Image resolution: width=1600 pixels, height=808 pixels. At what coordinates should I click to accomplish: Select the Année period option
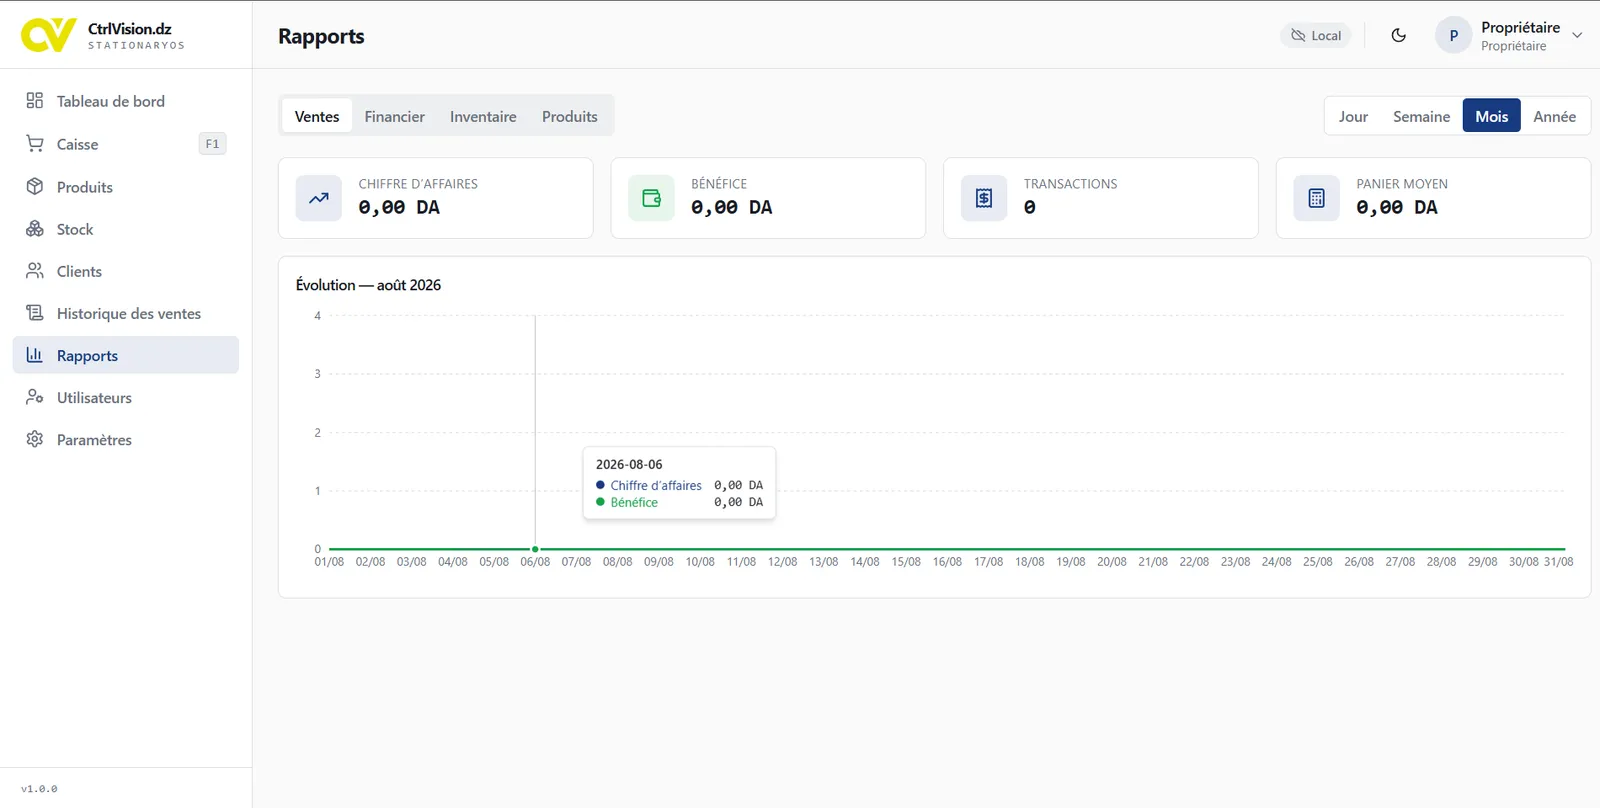(1554, 116)
